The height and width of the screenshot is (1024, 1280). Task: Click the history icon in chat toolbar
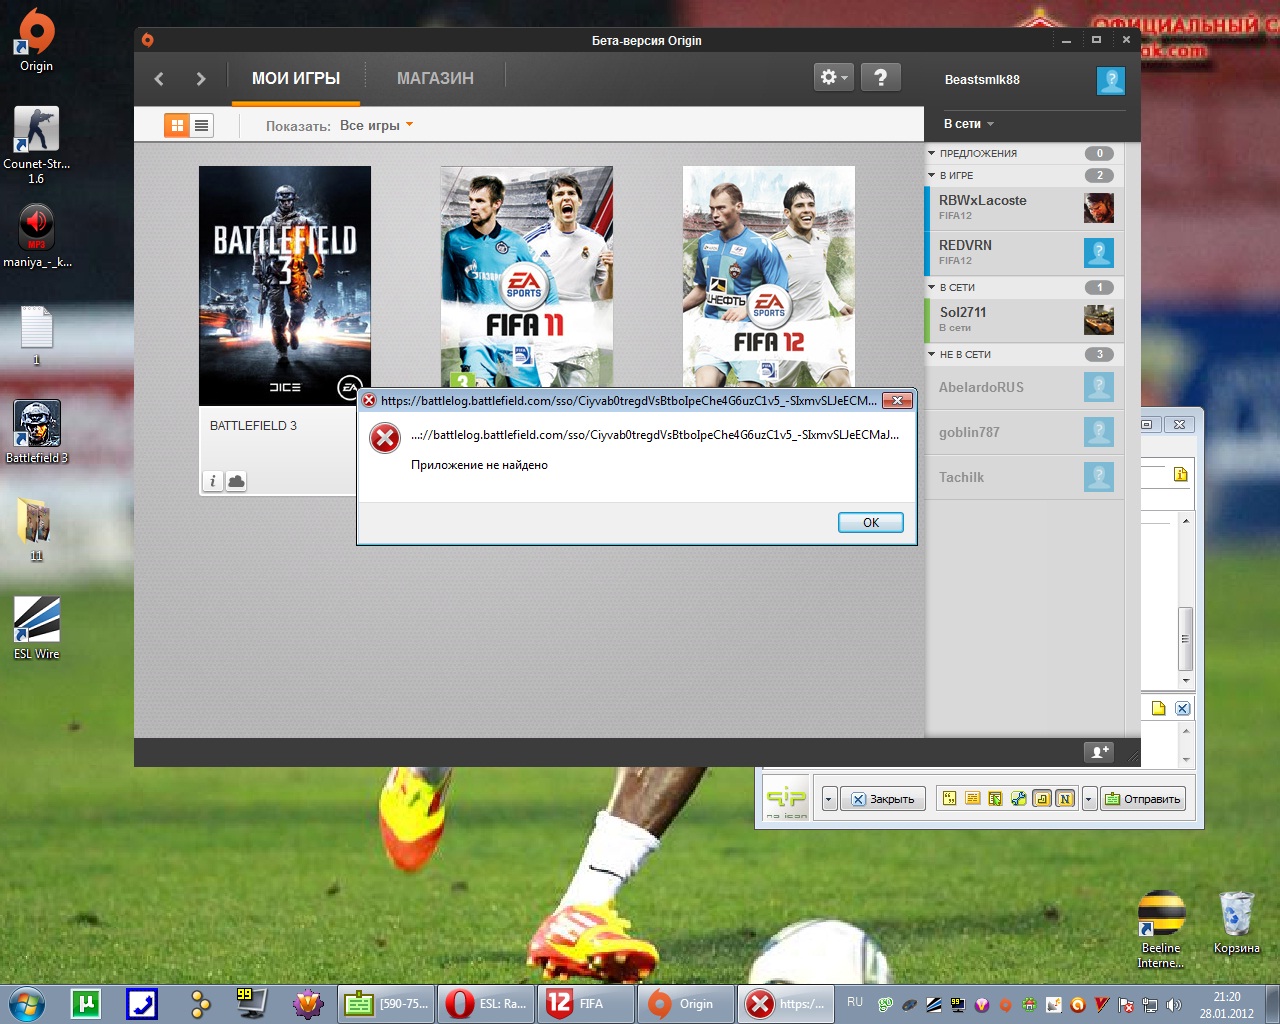972,798
